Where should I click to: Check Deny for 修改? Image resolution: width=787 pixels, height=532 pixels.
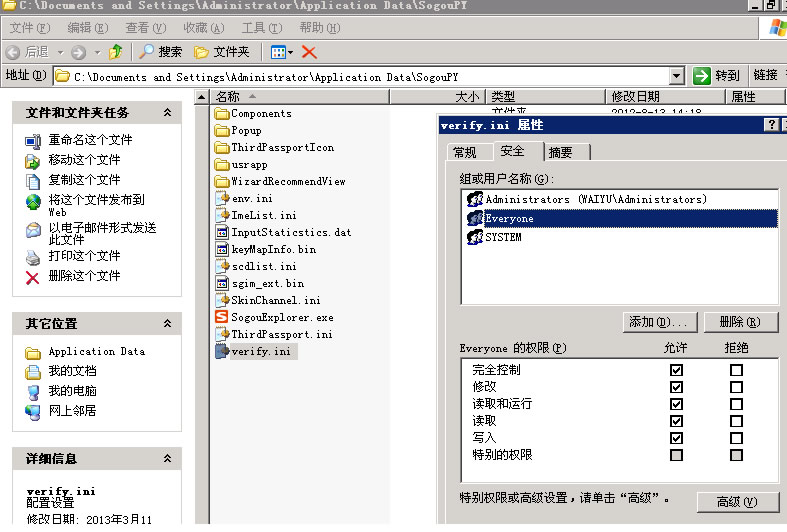tap(736, 387)
